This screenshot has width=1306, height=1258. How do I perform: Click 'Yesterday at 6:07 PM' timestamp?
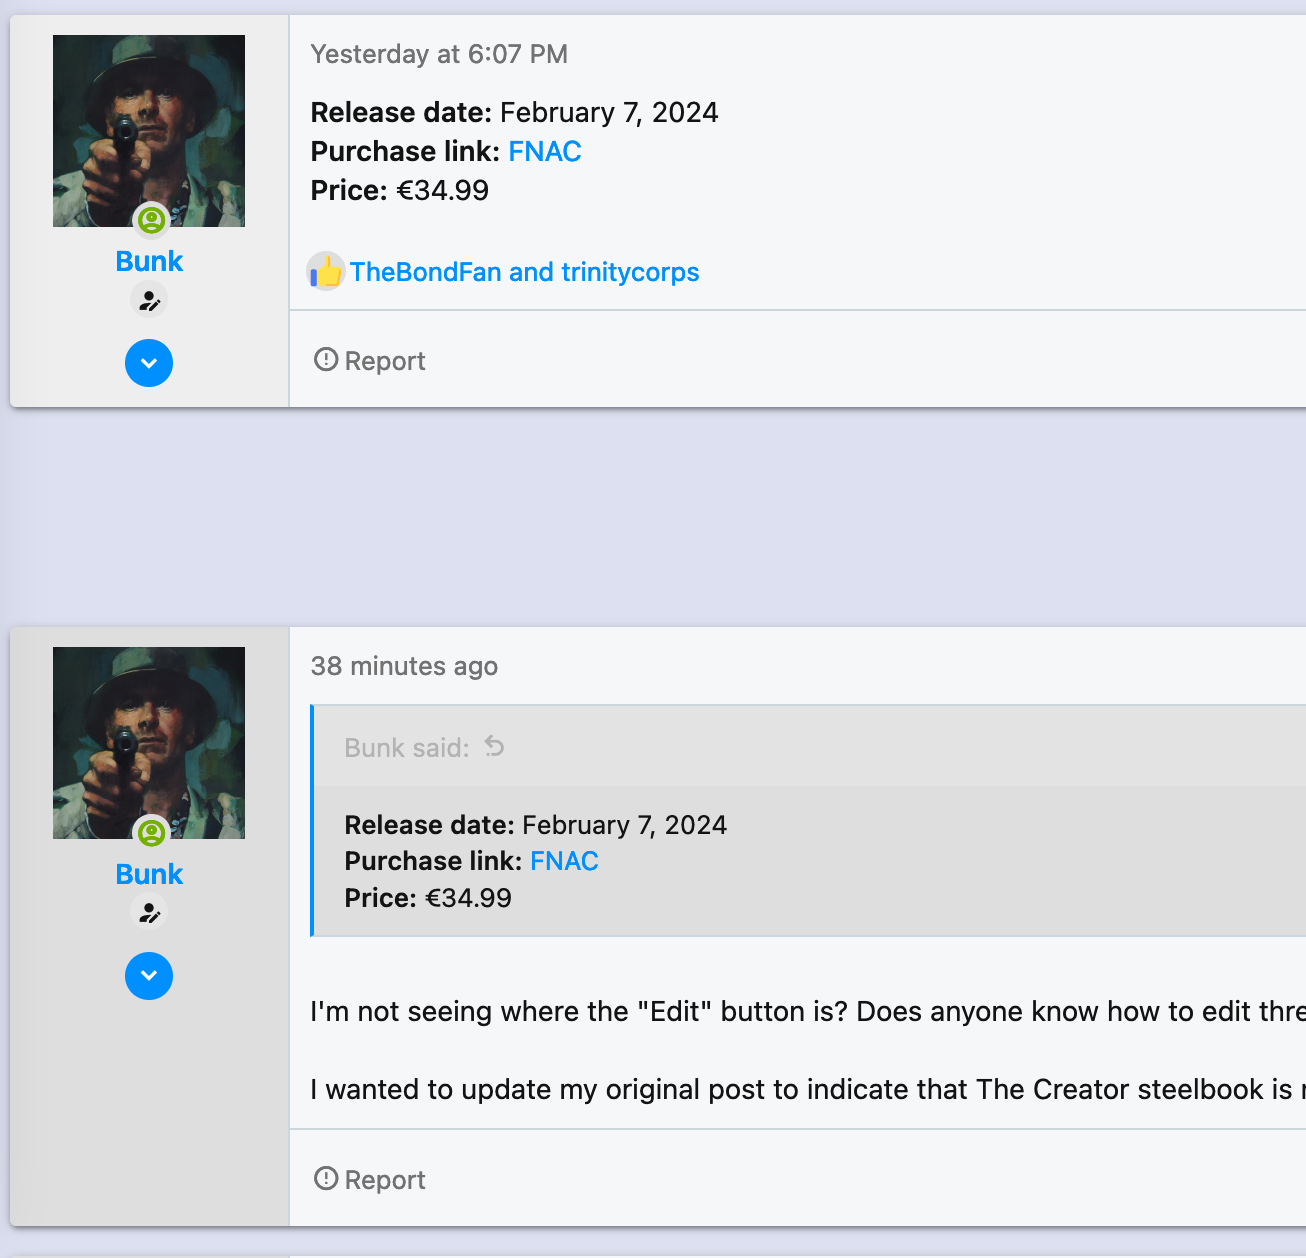[x=439, y=54]
